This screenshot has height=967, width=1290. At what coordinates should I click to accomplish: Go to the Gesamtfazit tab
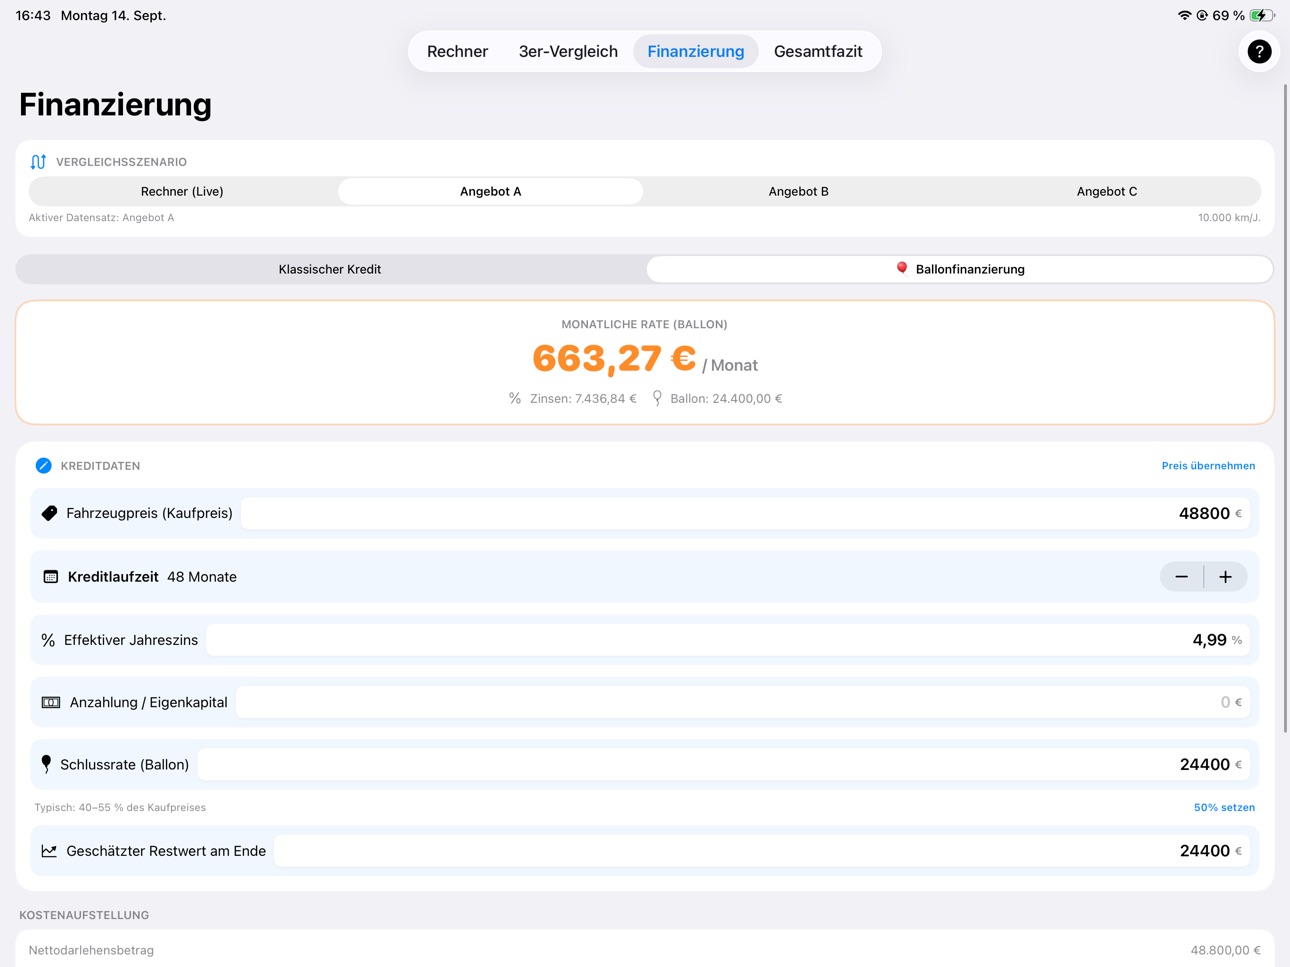coord(818,51)
